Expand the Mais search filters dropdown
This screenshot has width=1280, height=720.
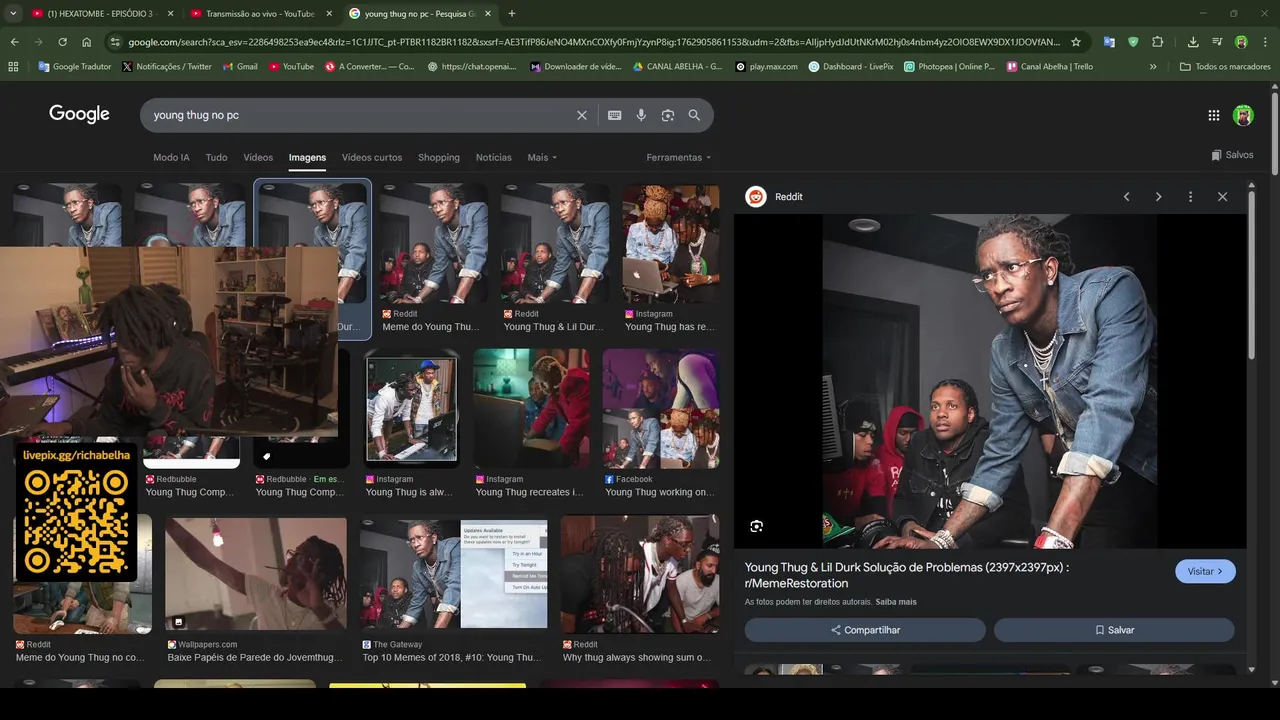pyautogui.click(x=542, y=157)
